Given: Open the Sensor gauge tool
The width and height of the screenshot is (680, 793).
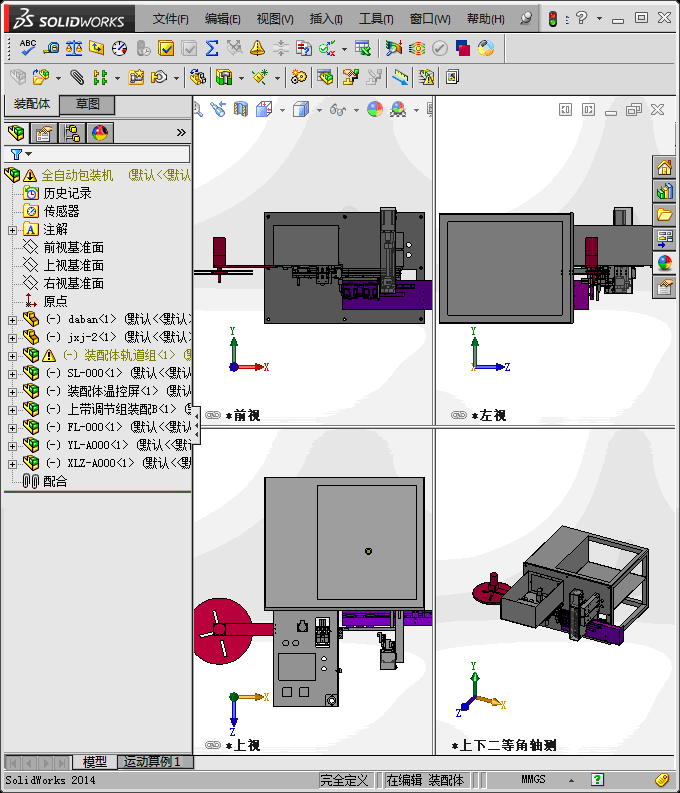Looking at the screenshot, I should click(x=120, y=48).
